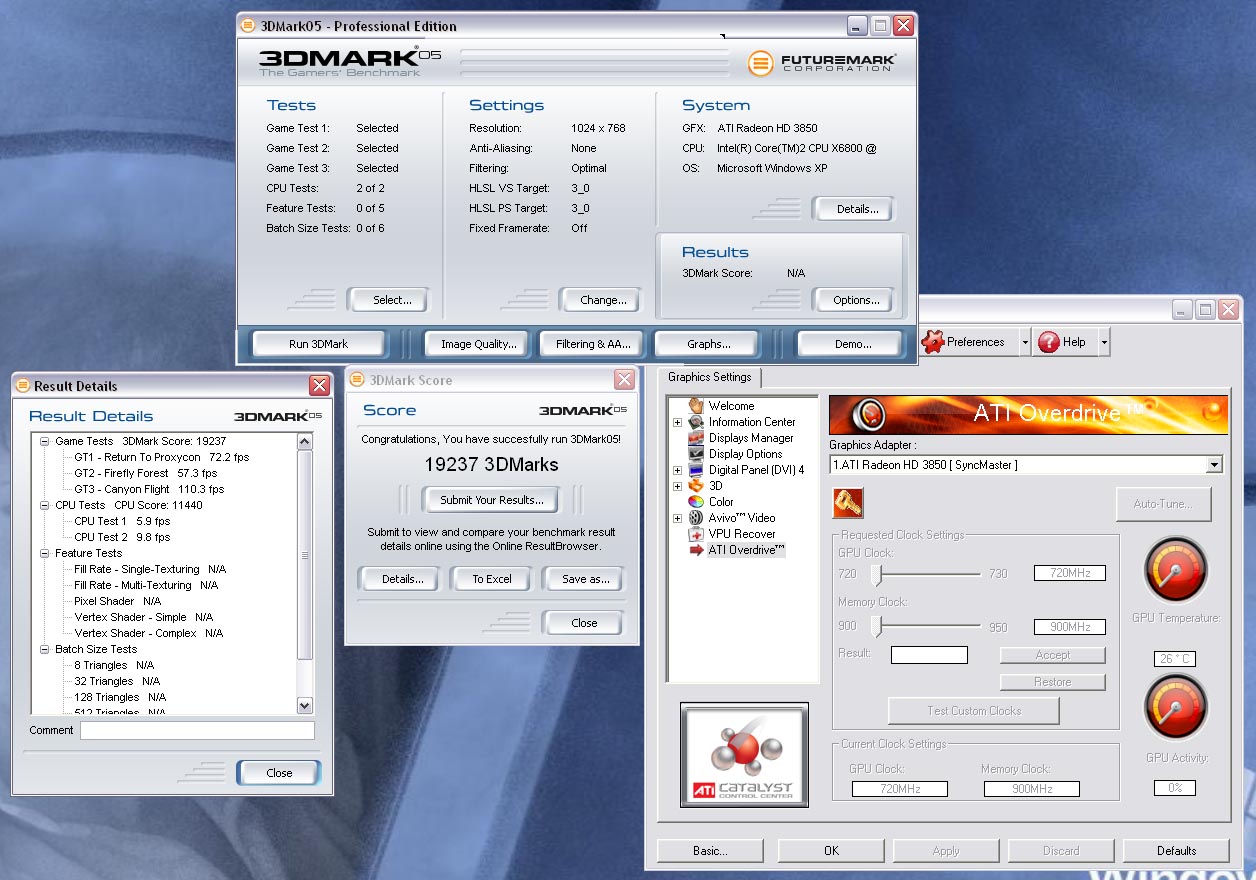Click the Futuremark Corporation logo

click(822, 63)
